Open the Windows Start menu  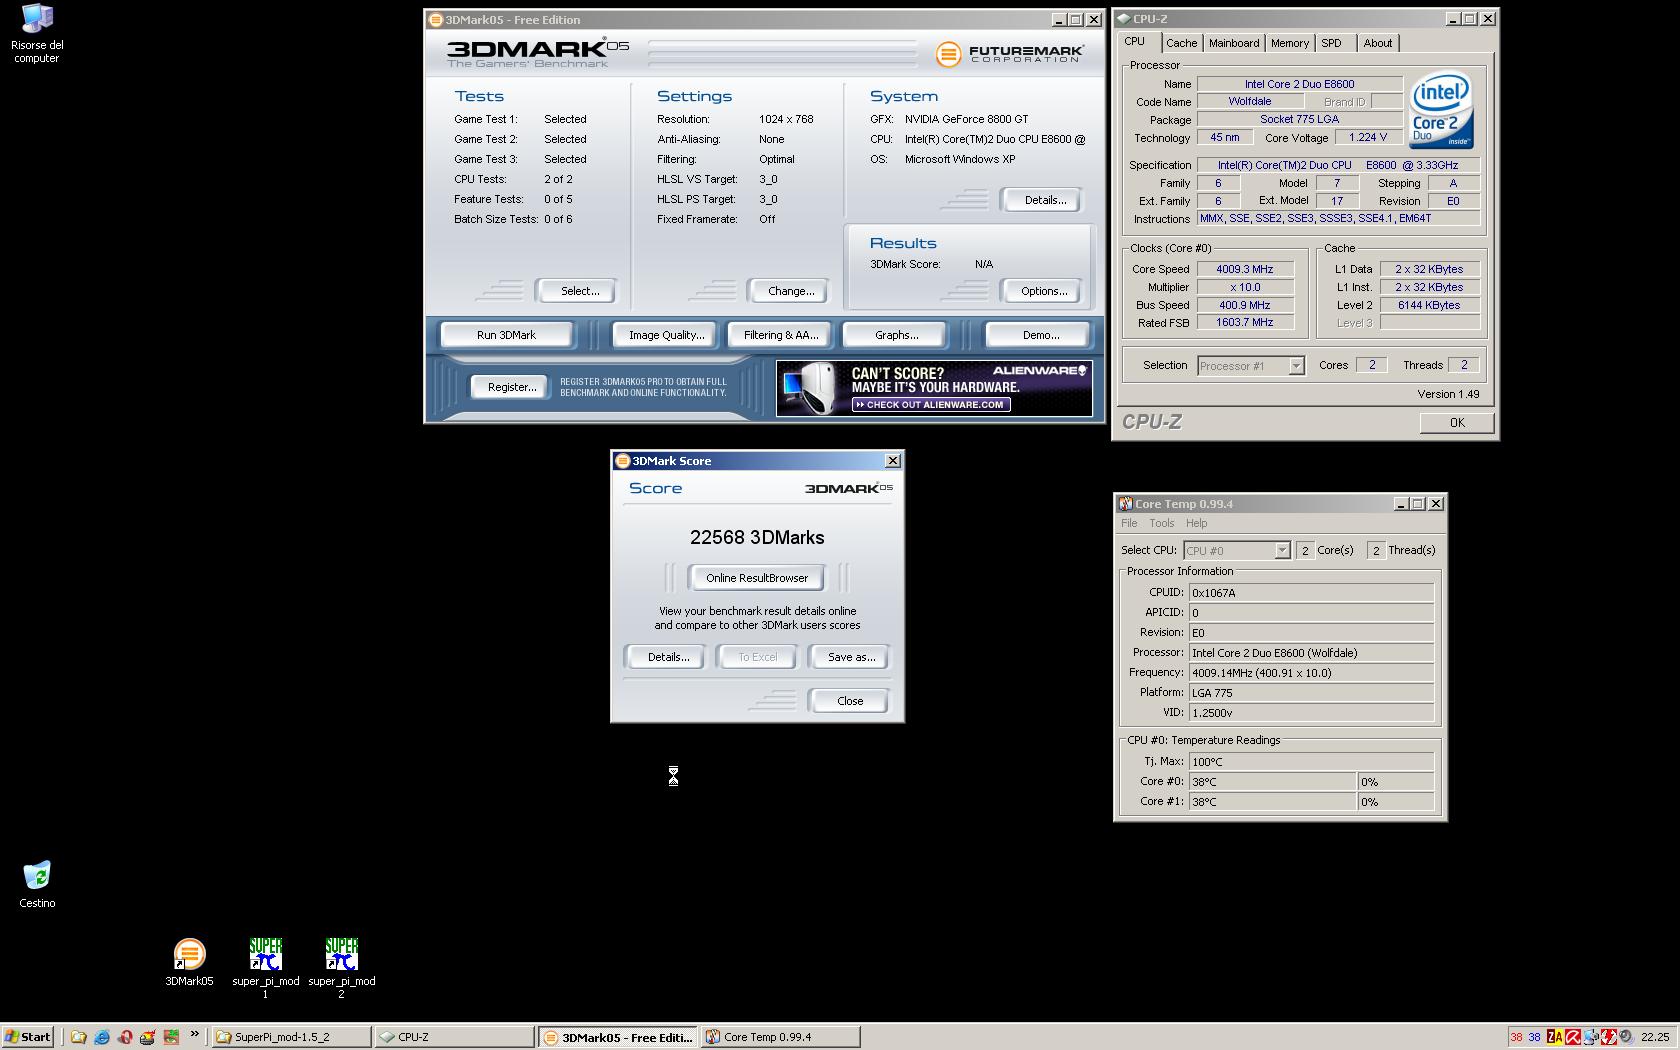[x=27, y=1037]
